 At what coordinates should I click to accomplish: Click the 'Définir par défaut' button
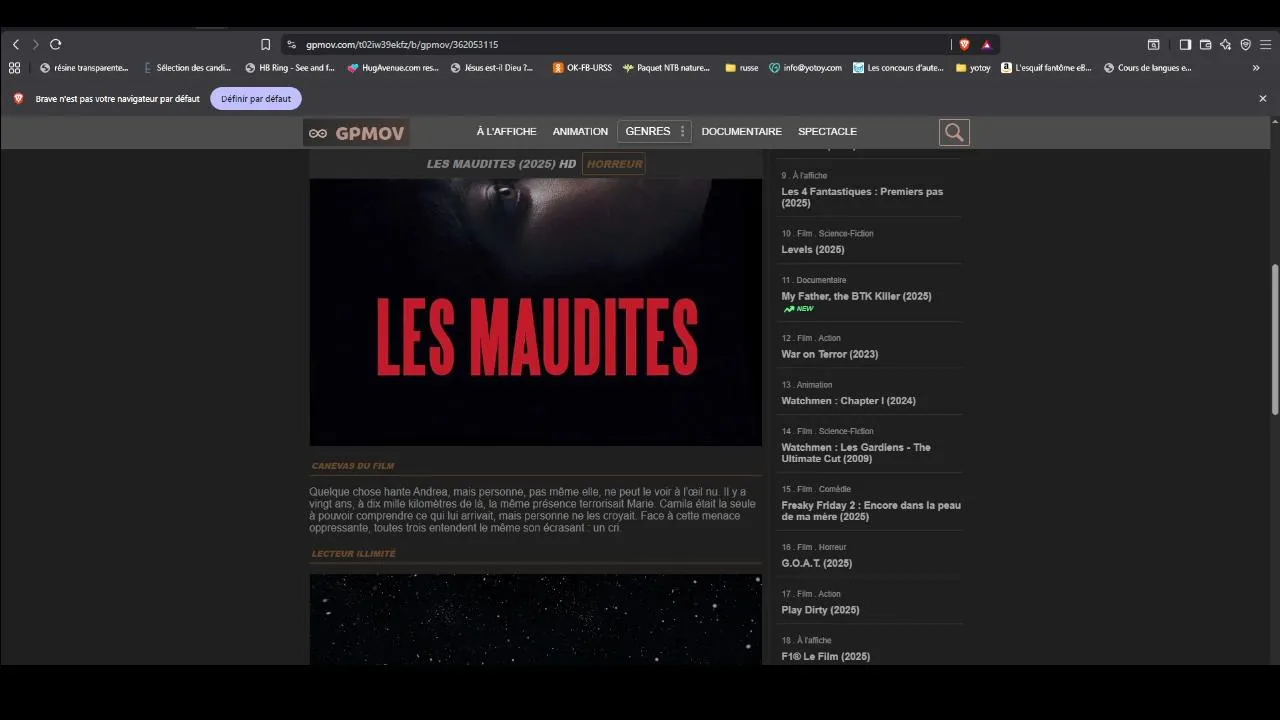[256, 99]
